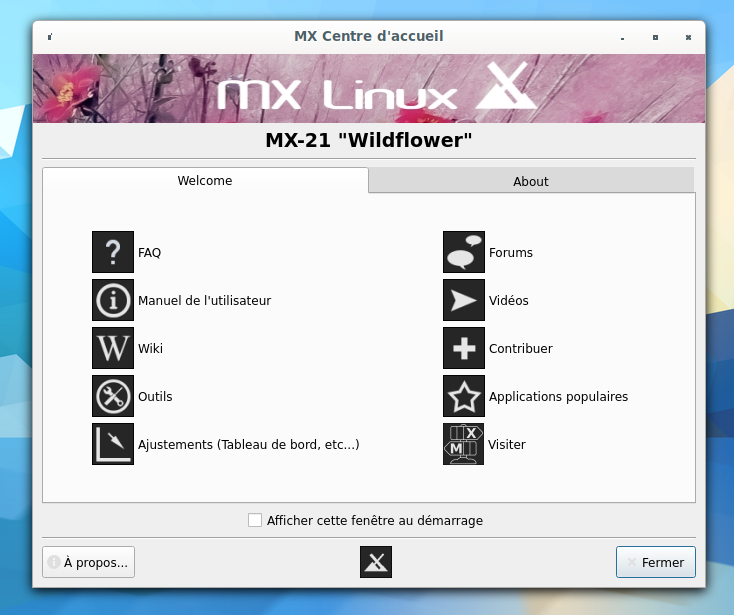Click the À propos... button
The width and height of the screenshot is (734, 615).
pyautogui.click(x=88, y=562)
